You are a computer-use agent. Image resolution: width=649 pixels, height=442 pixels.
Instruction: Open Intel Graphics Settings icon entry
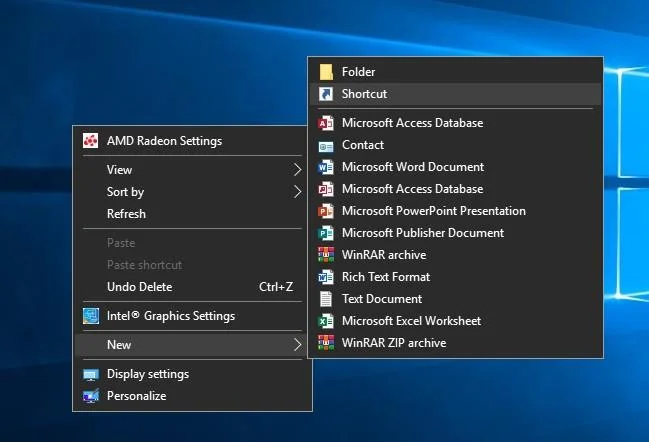[91, 316]
